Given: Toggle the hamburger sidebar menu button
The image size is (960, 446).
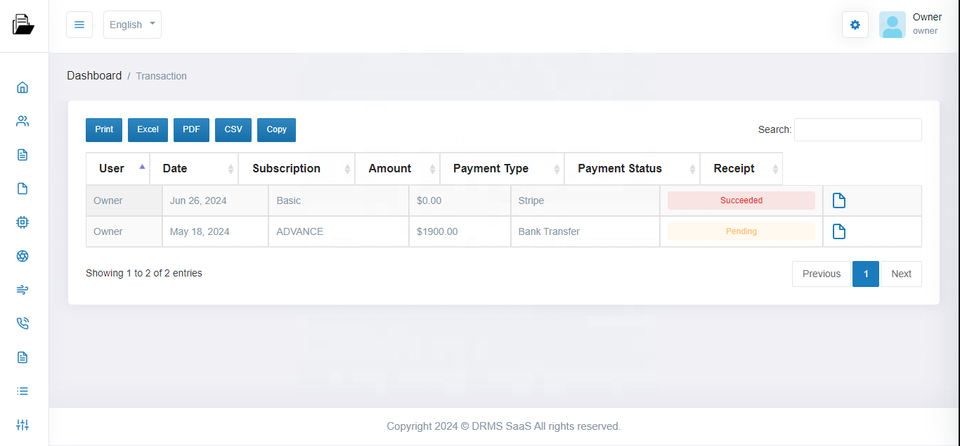Looking at the screenshot, I should click(x=79, y=25).
